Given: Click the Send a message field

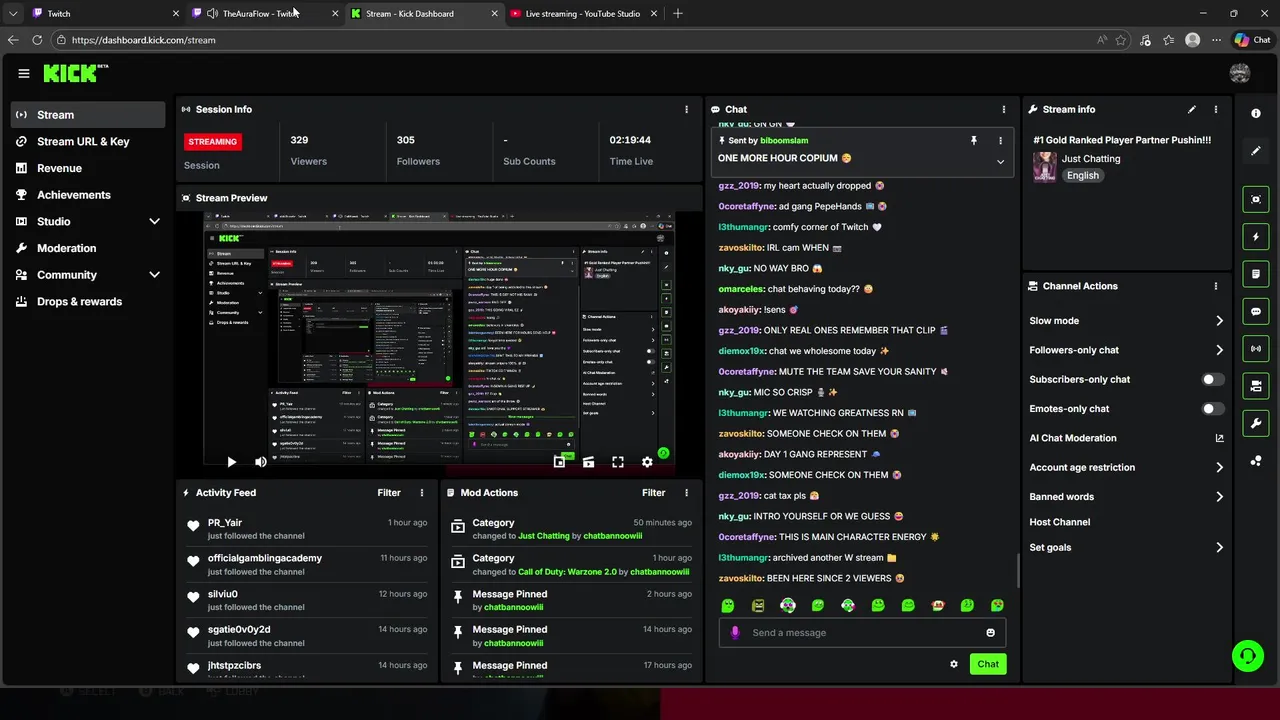Looking at the screenshot, I should tap(862, 632).
